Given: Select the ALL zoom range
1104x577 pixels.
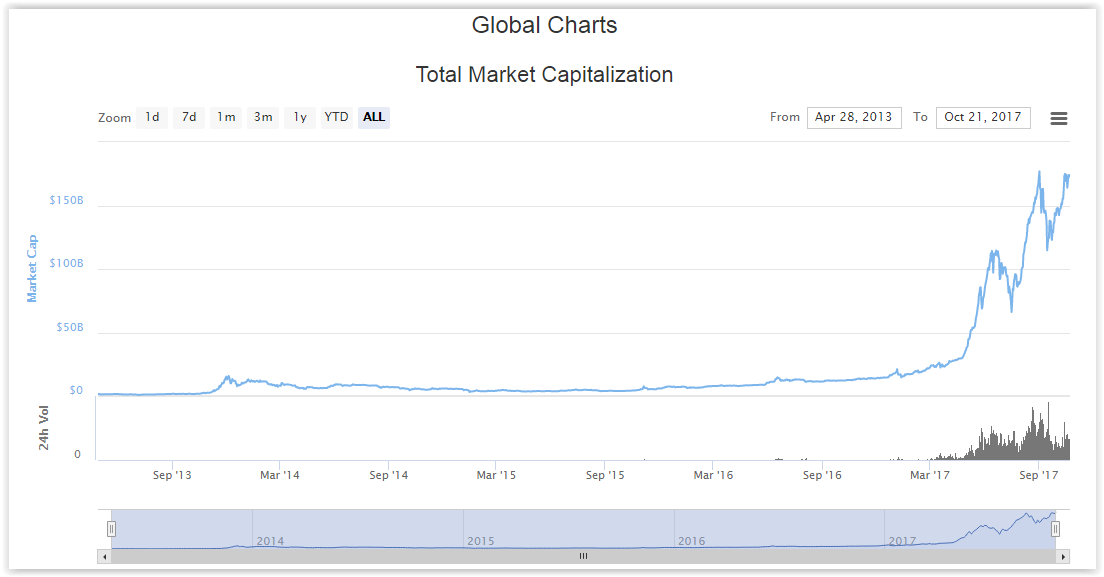Looking at the screenshot, I should coord(374,117).
